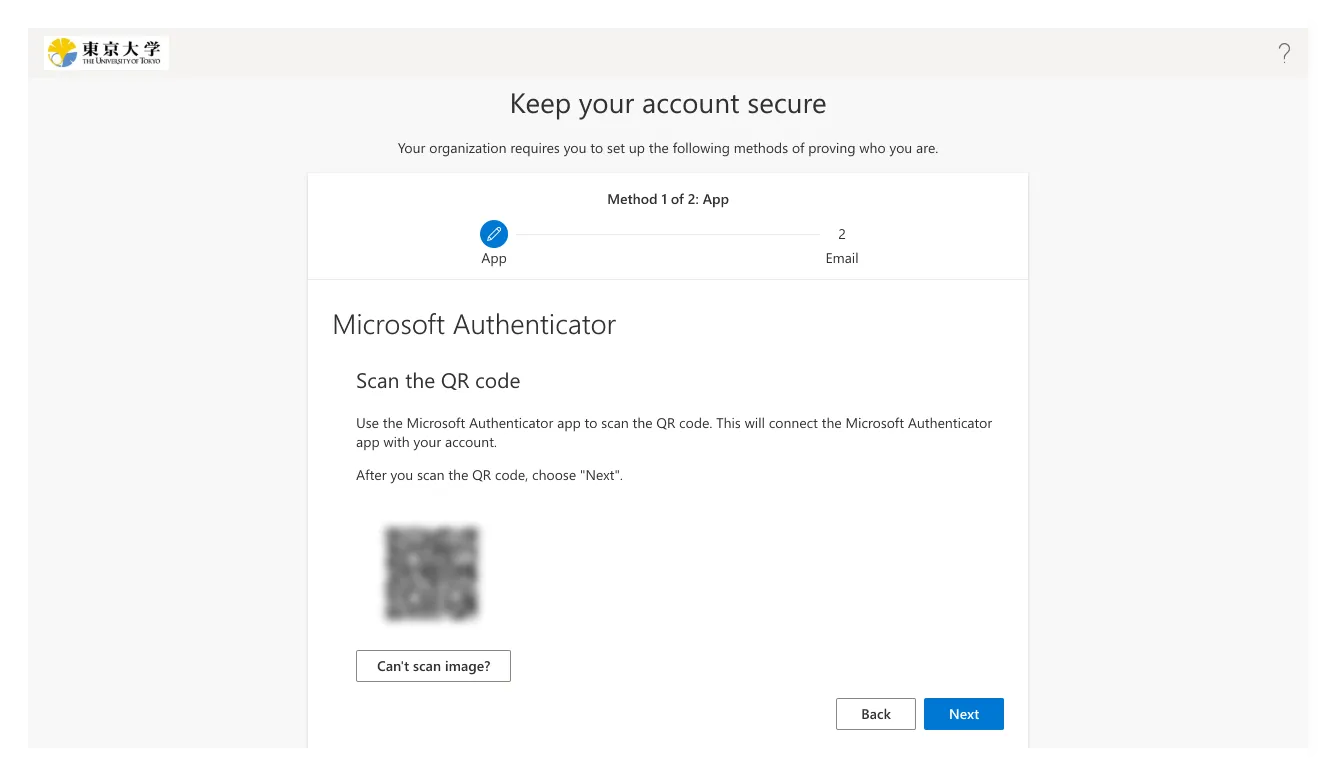Click the App step label
Image resolution: width=1336 pixels, height=776 pixels.
[494, 259]
